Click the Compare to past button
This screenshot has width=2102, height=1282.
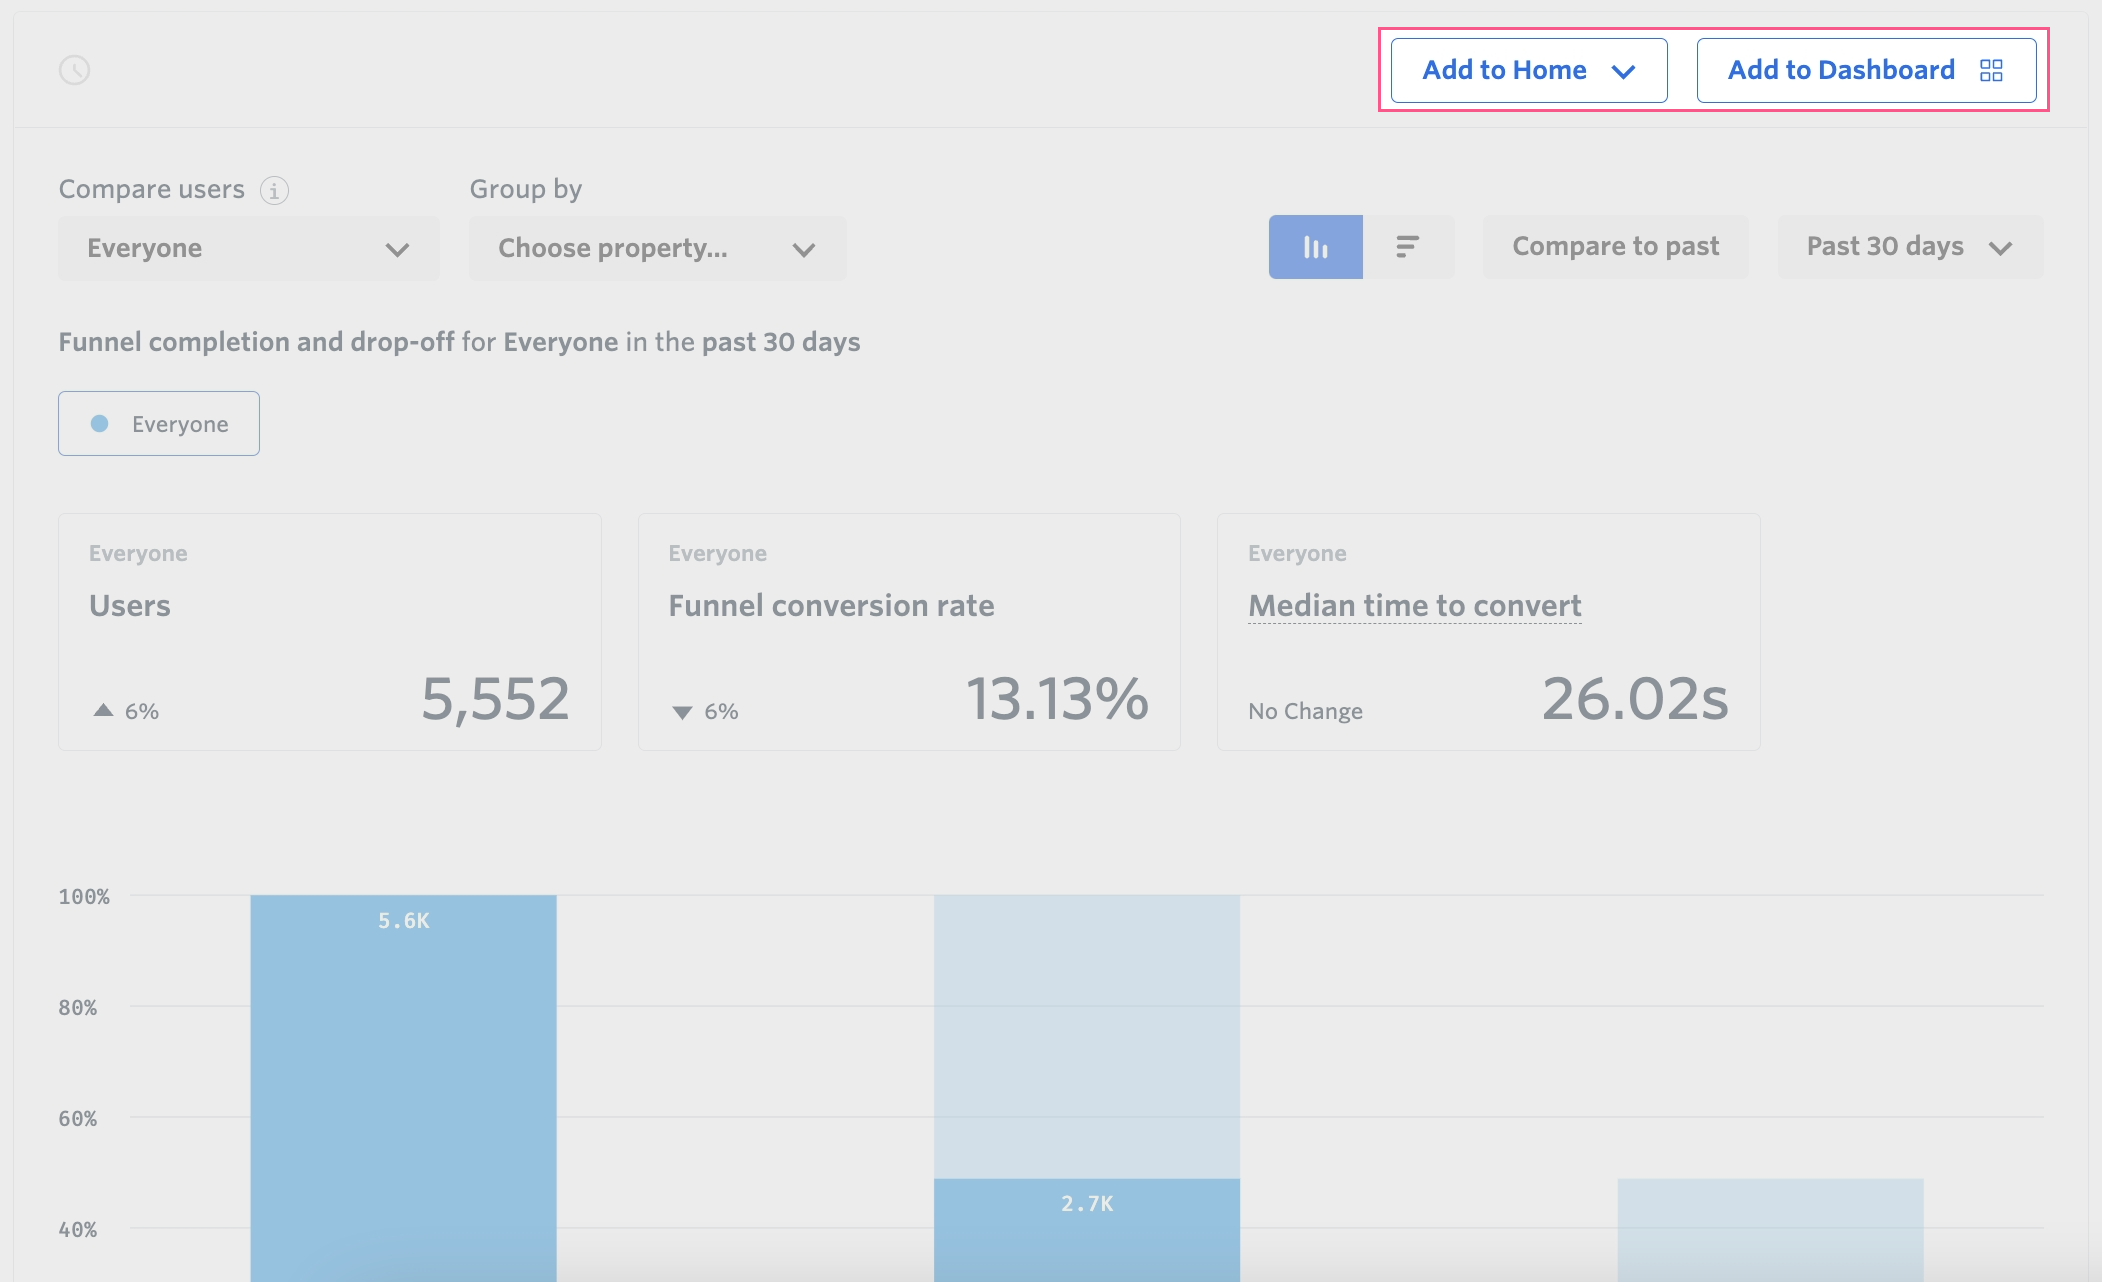click(1615, 247)
